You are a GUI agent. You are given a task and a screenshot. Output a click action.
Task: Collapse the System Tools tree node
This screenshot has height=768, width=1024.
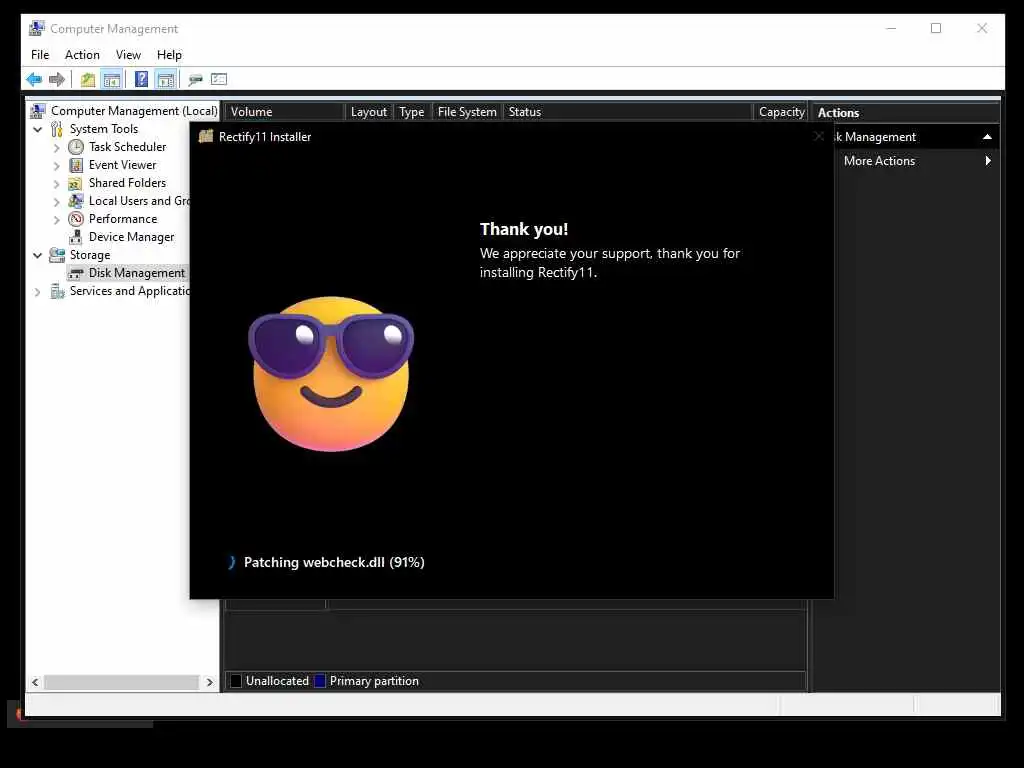pos(38,129)
